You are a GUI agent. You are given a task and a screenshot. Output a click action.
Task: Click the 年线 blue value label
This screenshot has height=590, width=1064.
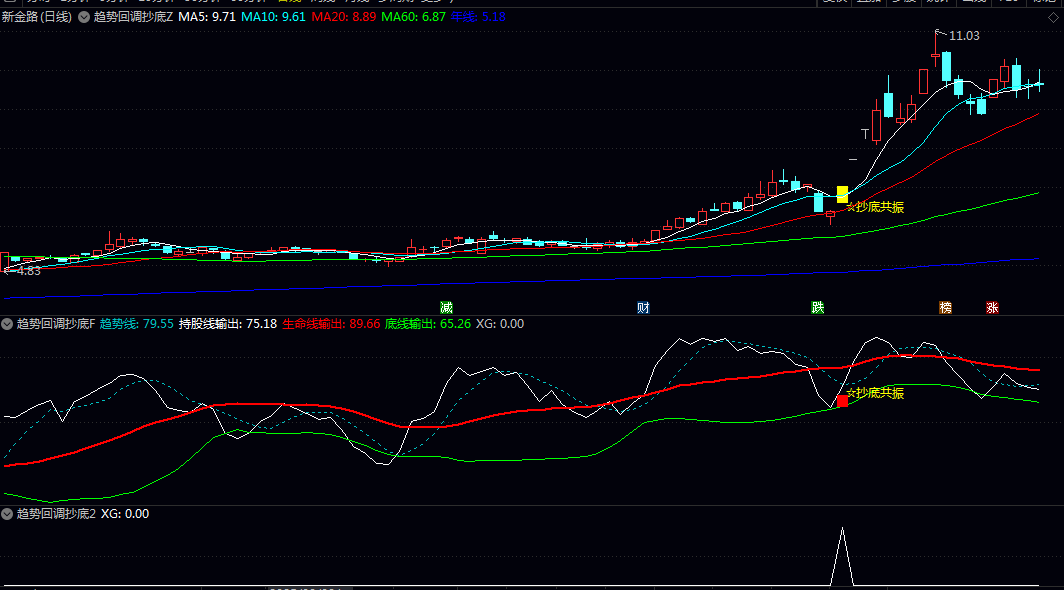478,18
